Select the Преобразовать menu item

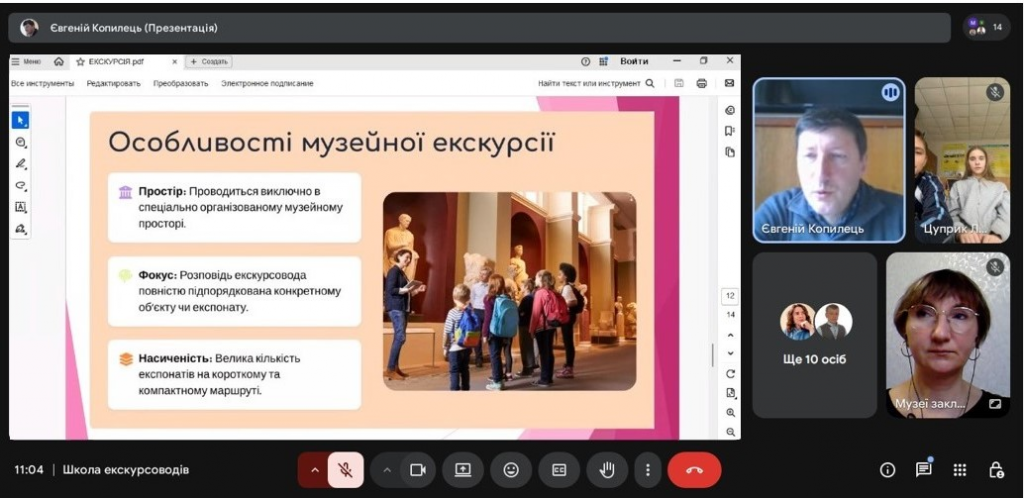(x=180, y=84)
